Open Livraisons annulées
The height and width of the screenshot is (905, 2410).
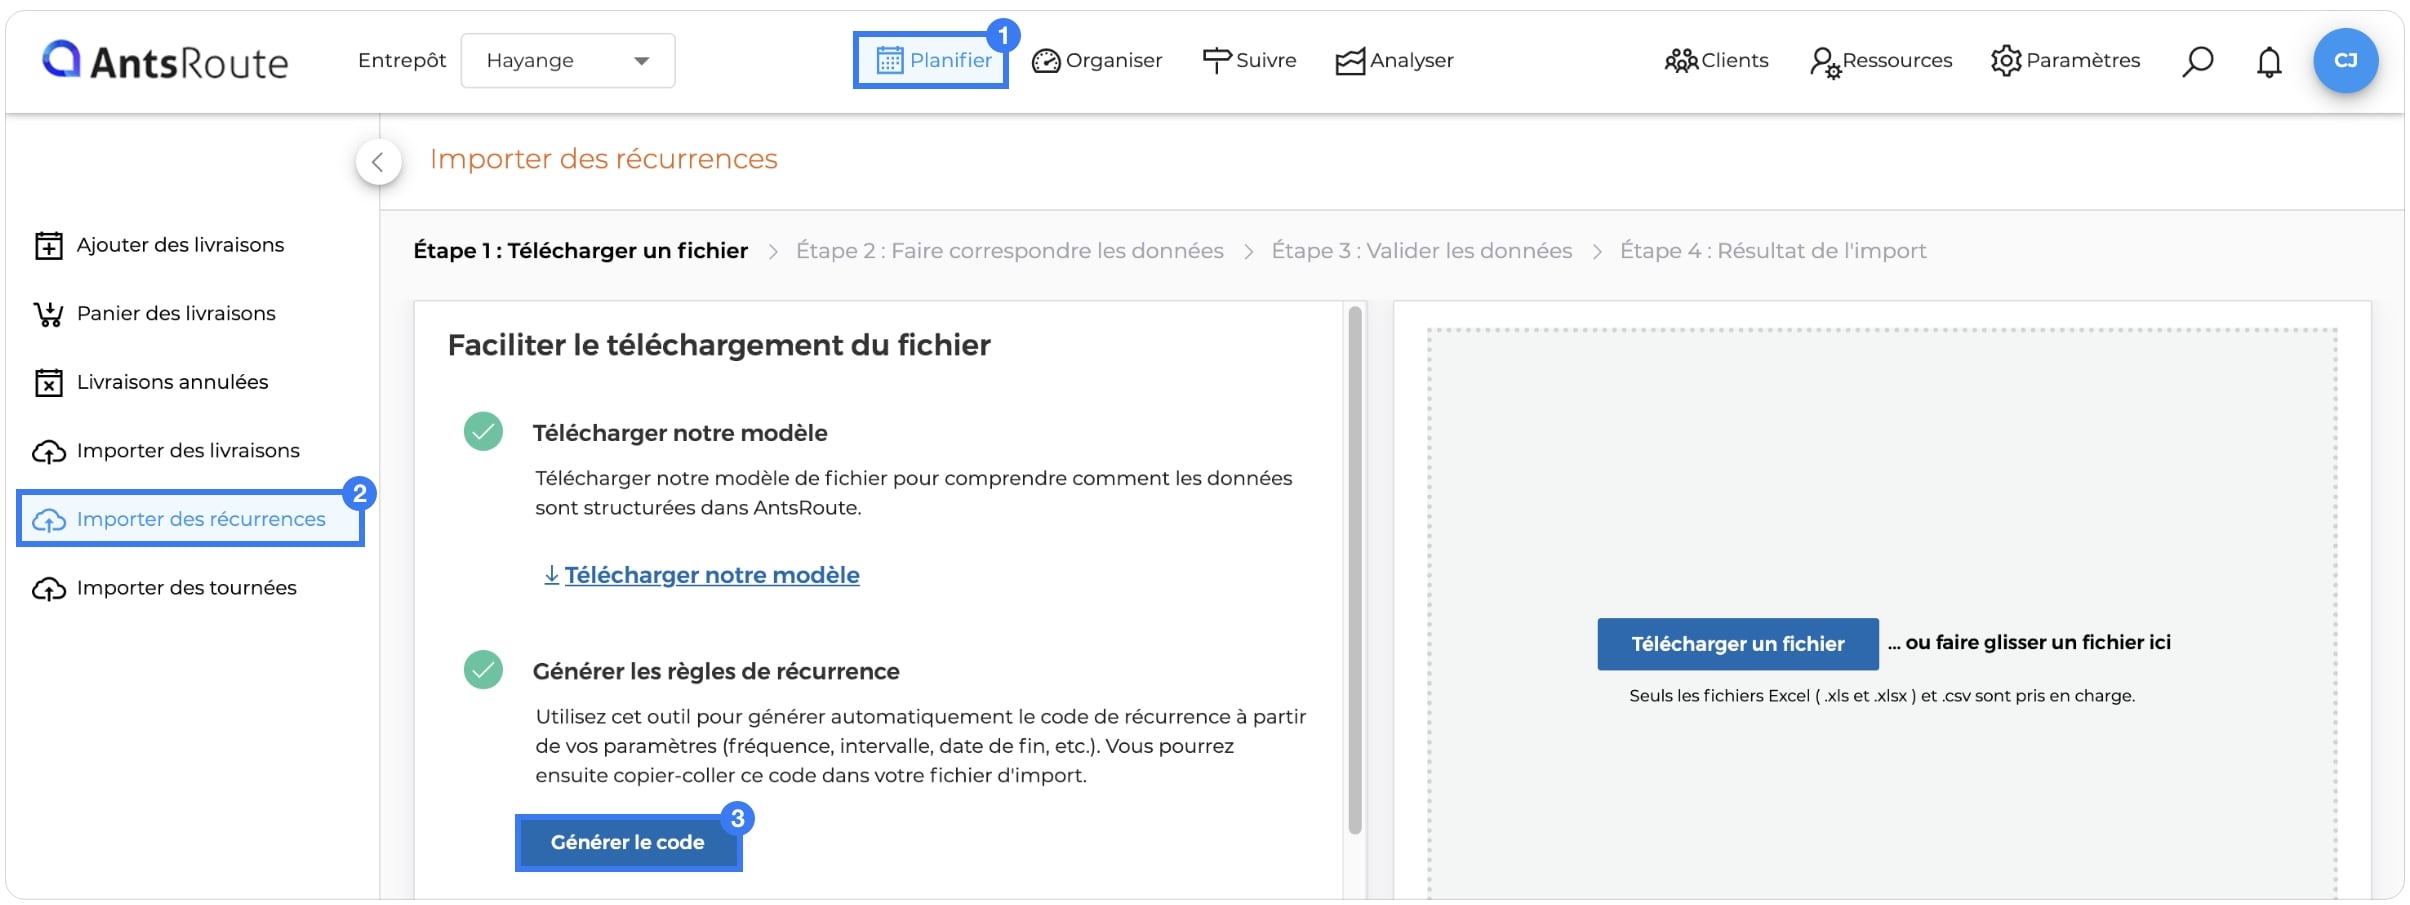pyautogui.click(x=151, y=382)
